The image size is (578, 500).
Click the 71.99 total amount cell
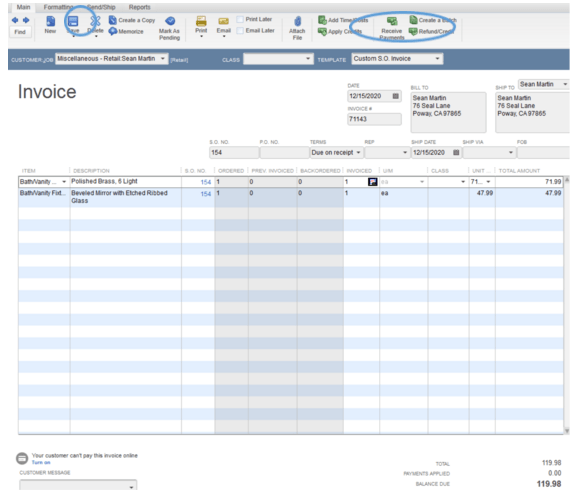pos(529,181)
